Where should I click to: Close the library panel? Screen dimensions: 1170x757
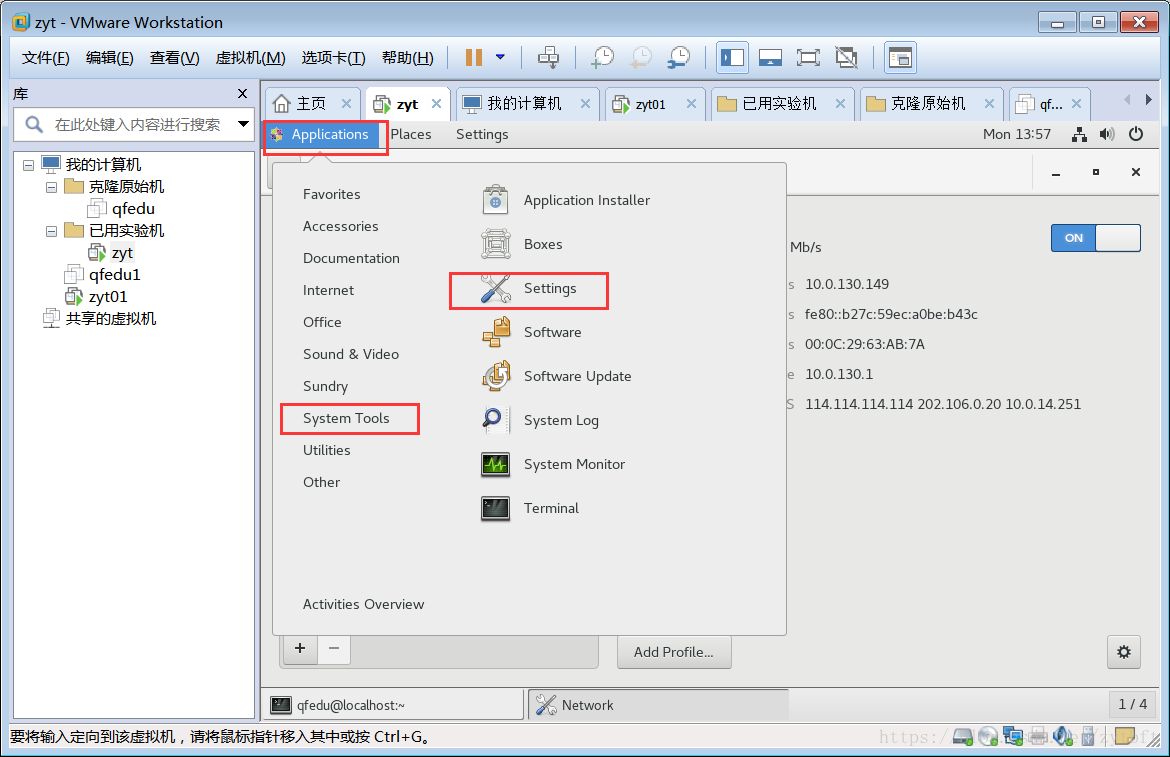tap(242, 94)
